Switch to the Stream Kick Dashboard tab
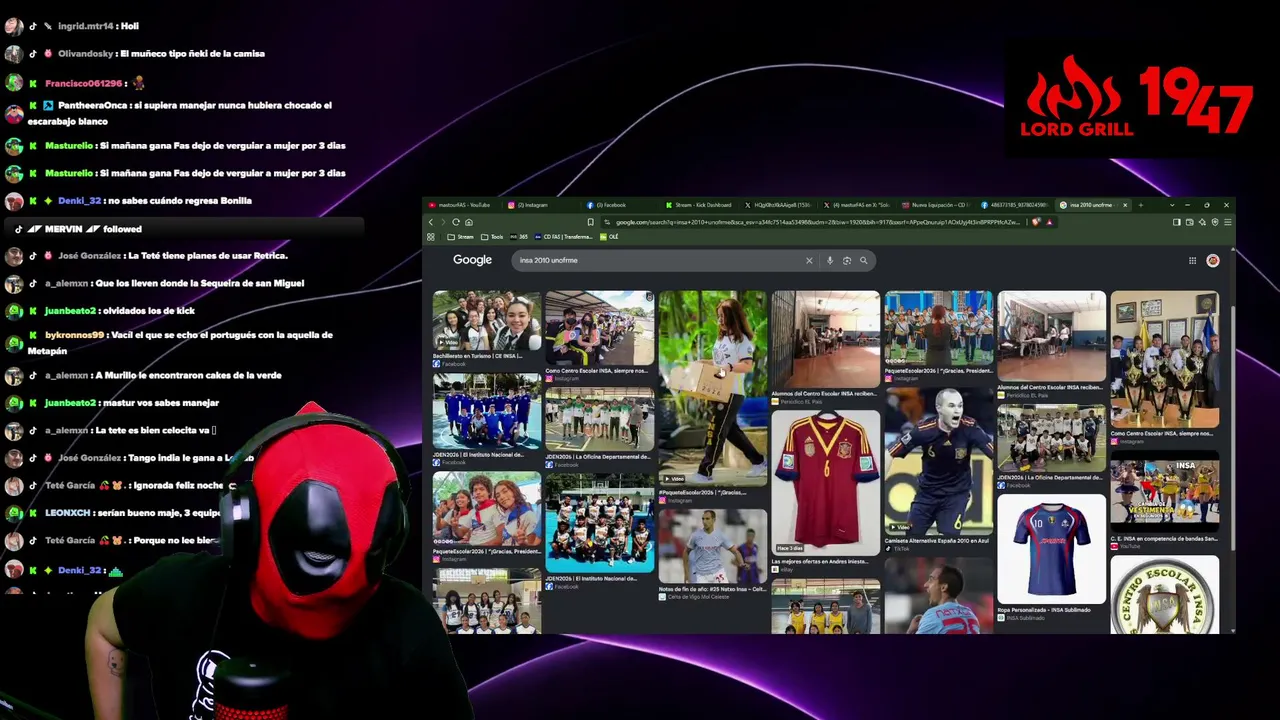The height and width of the screenshot is (720, 1280). (x=699, y=205)
